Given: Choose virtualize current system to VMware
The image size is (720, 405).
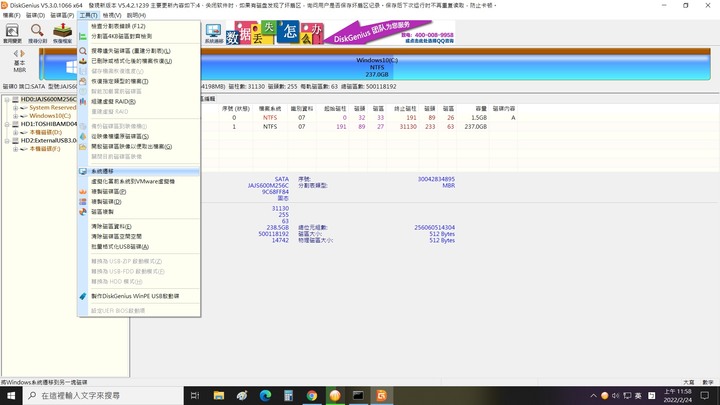Looking at the screenshot, I should click(x=139, y=181).
